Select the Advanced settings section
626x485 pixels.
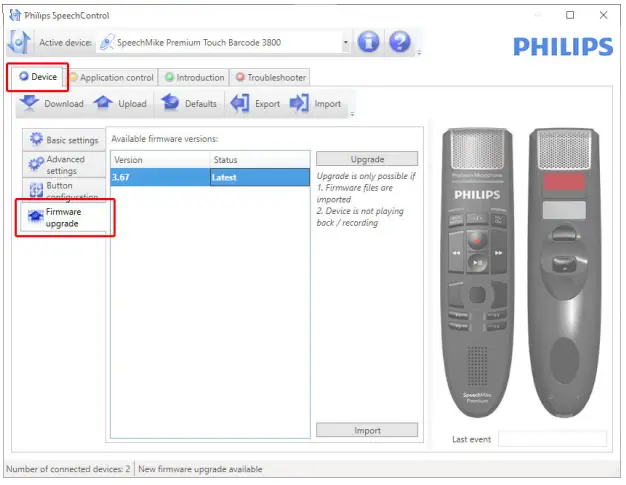click(64, 164)
